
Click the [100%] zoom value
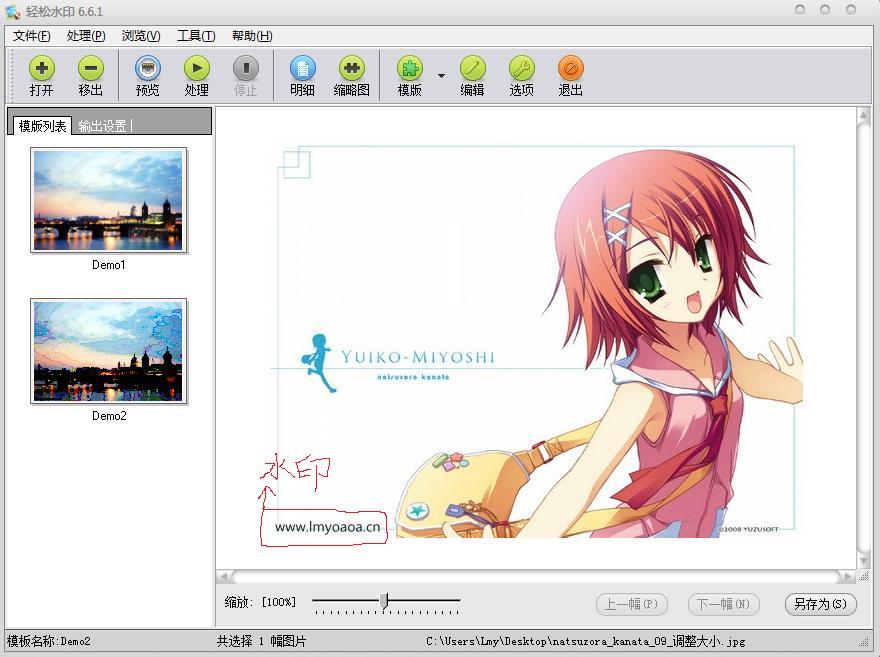point(278,602)
